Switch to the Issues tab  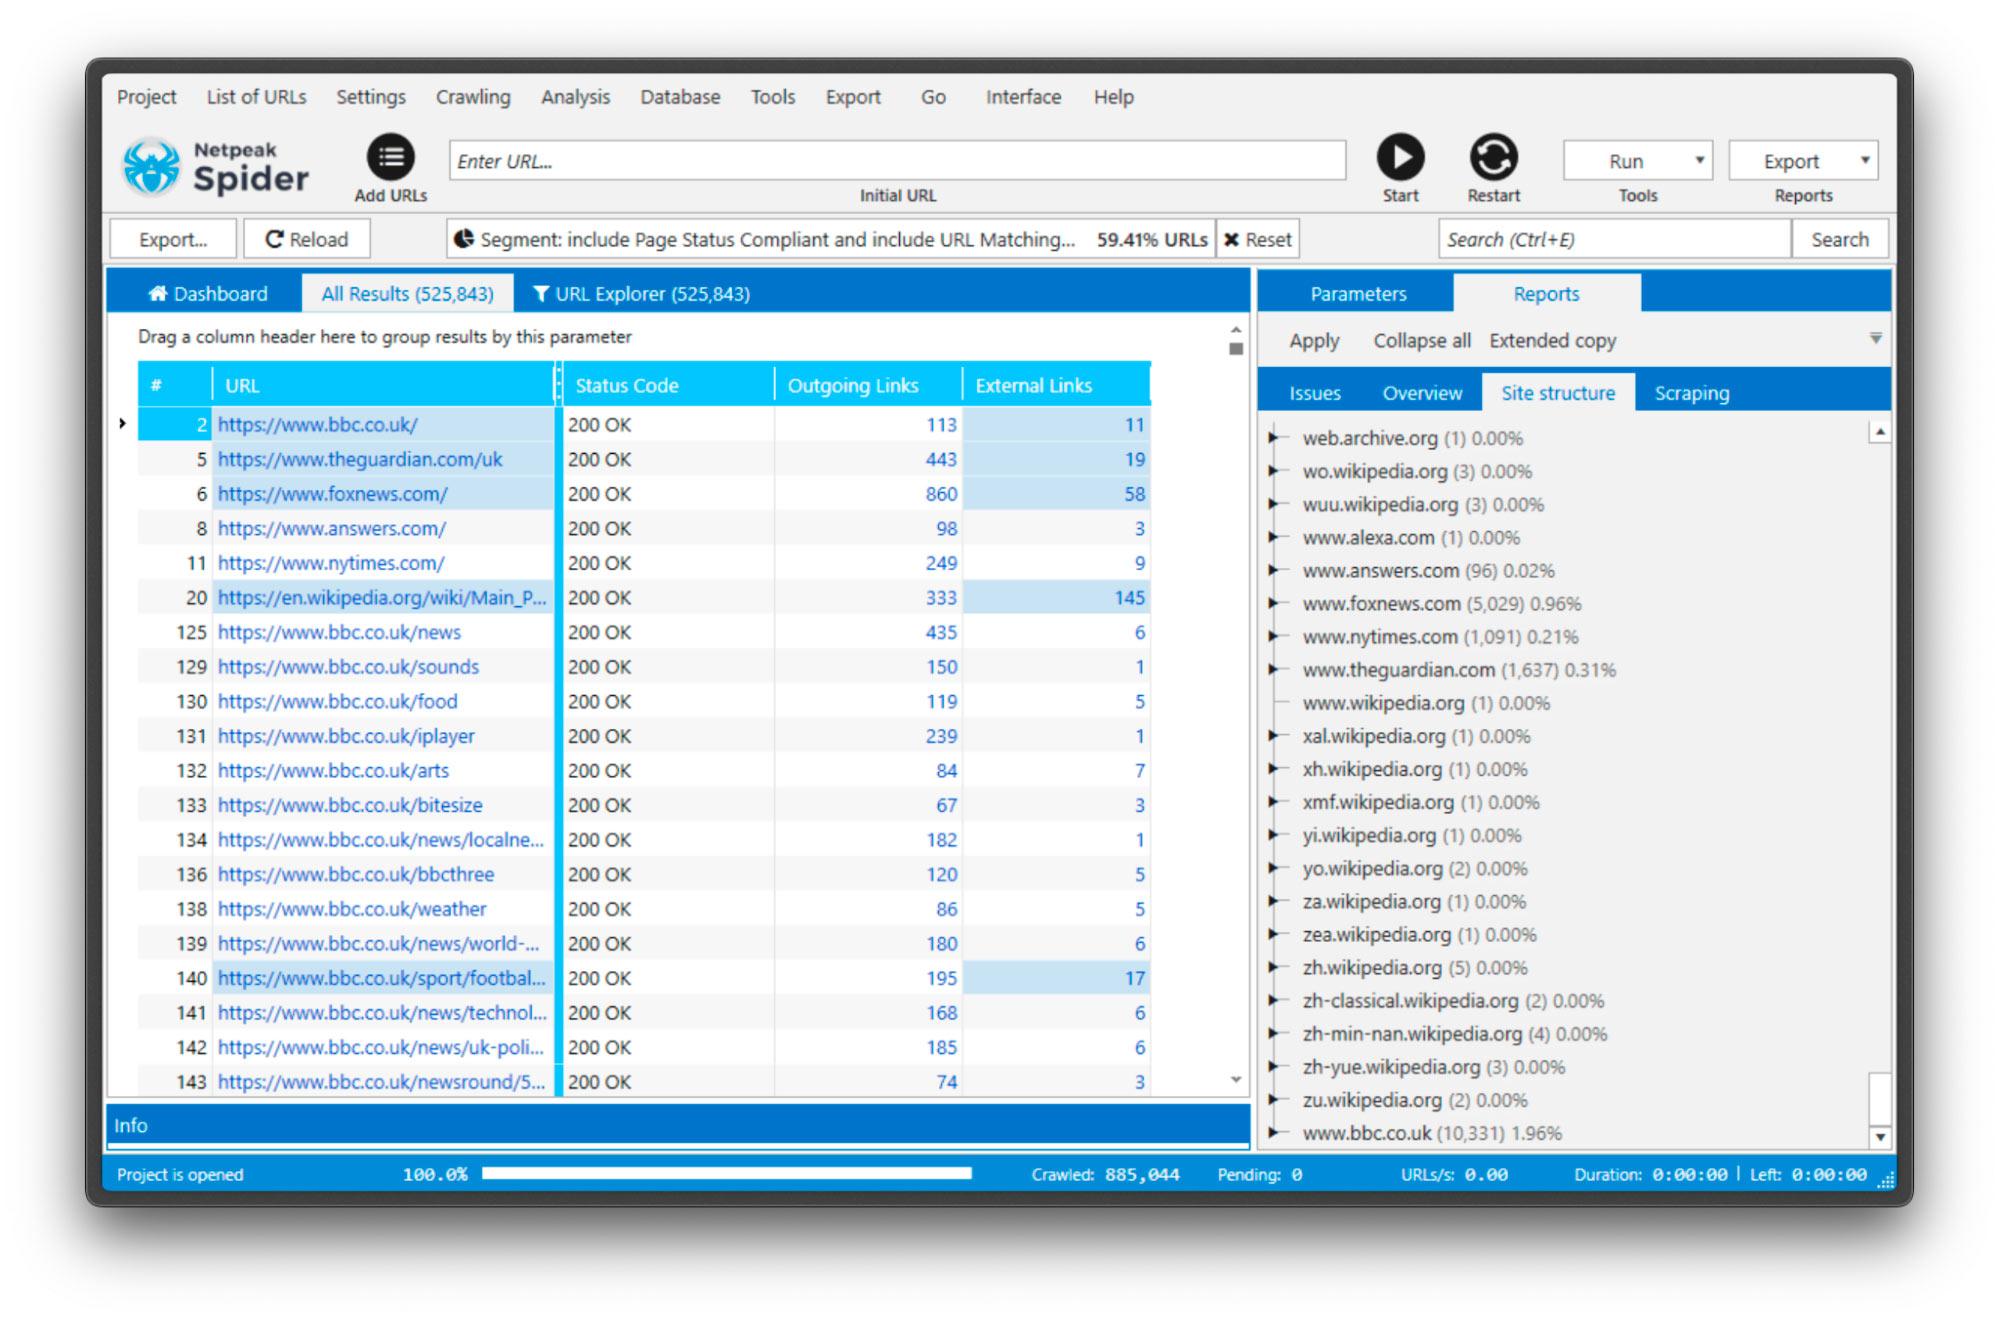tap(1314, 393)
